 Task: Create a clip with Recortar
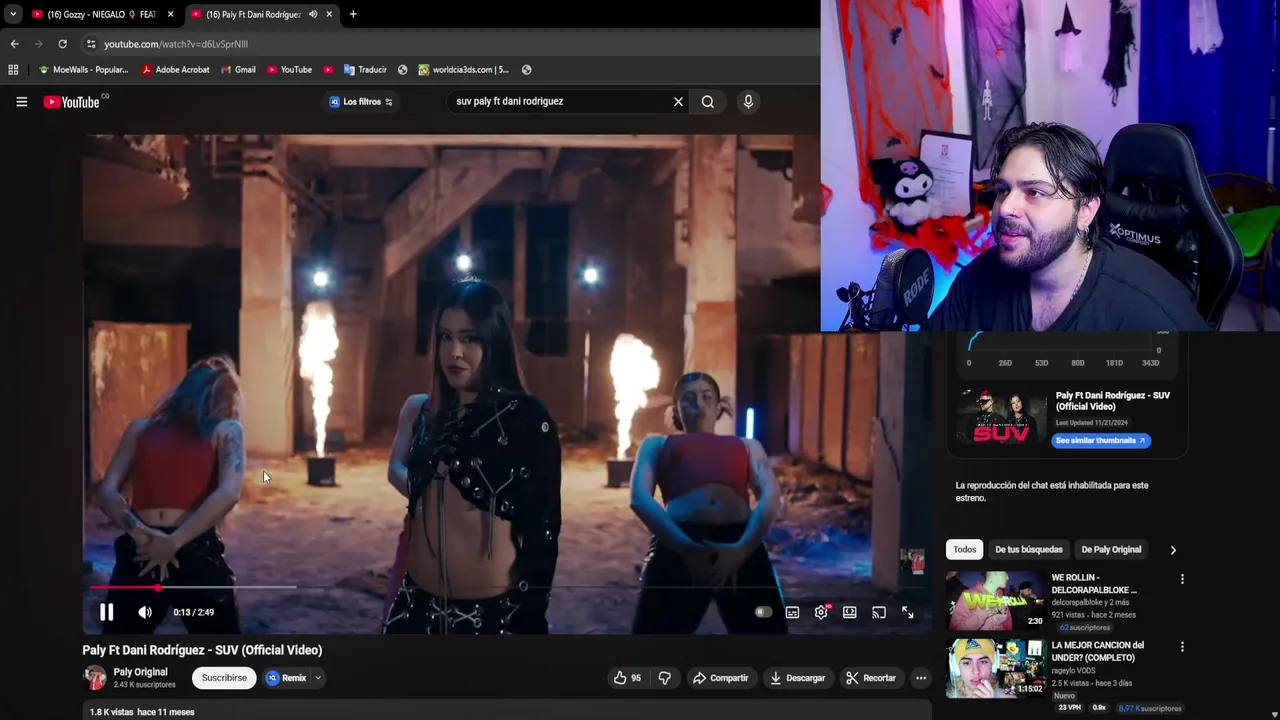click(871, 678)
